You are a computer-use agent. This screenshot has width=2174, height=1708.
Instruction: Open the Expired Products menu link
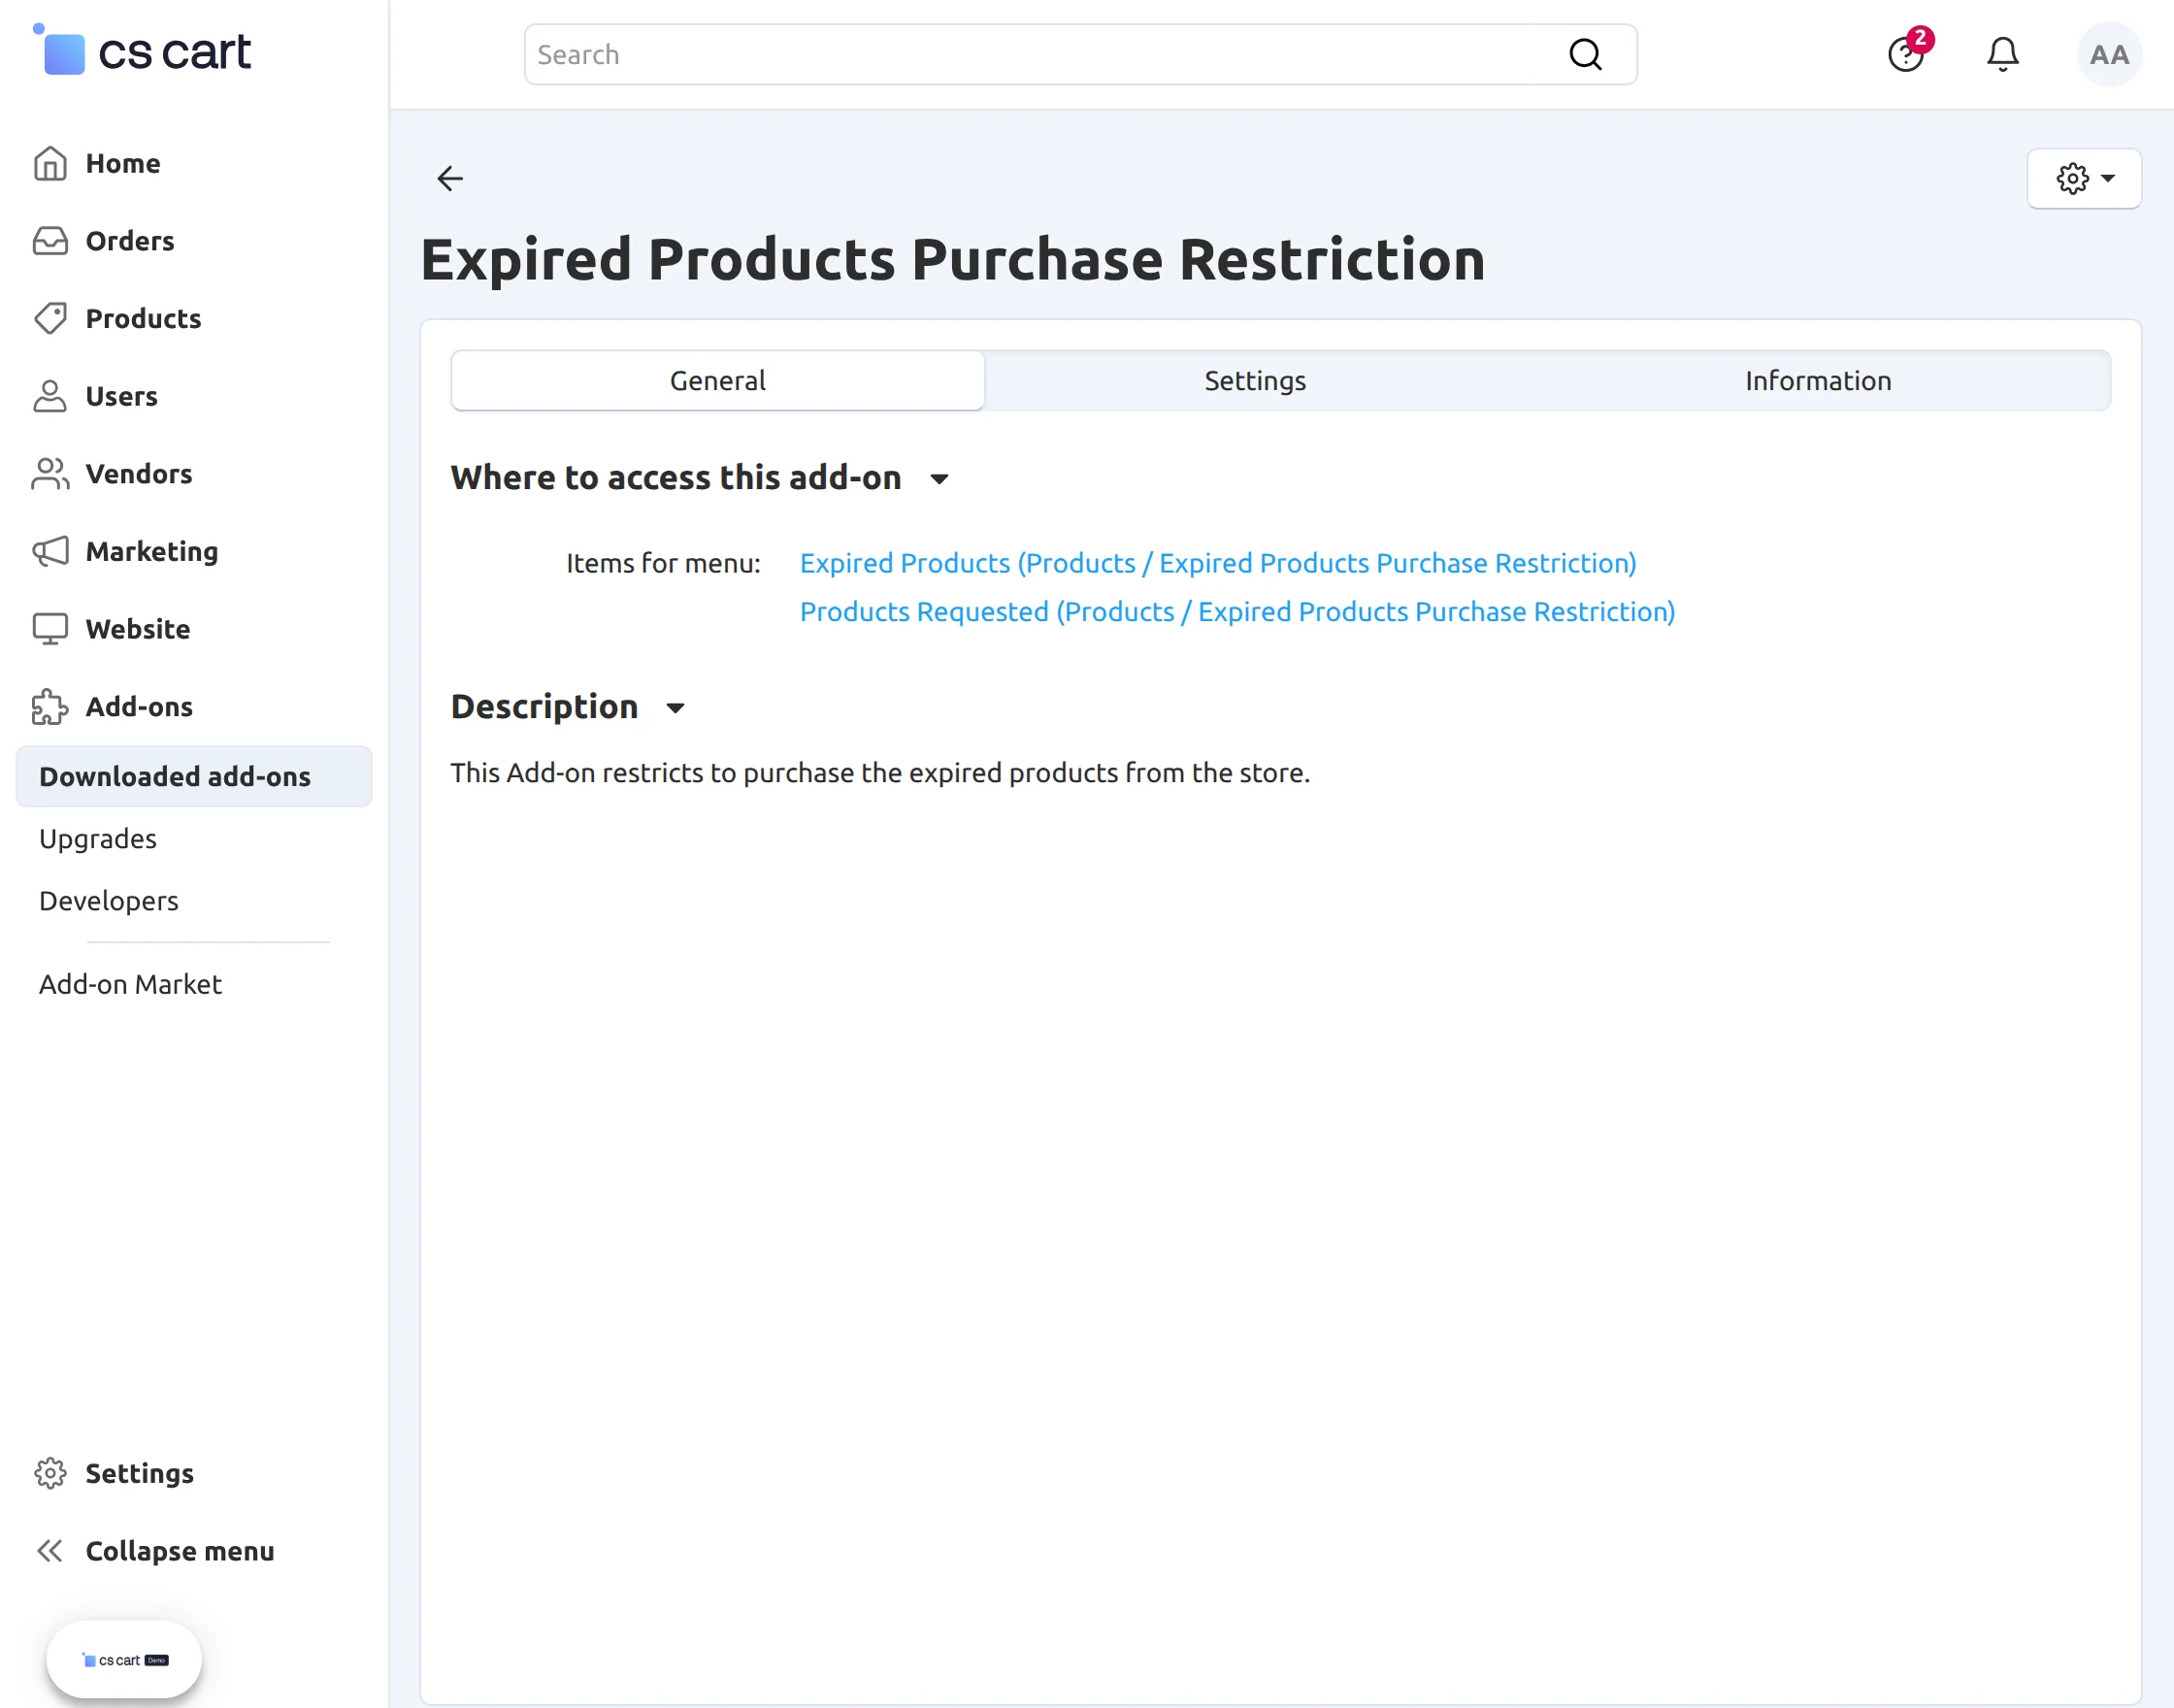1218,563
